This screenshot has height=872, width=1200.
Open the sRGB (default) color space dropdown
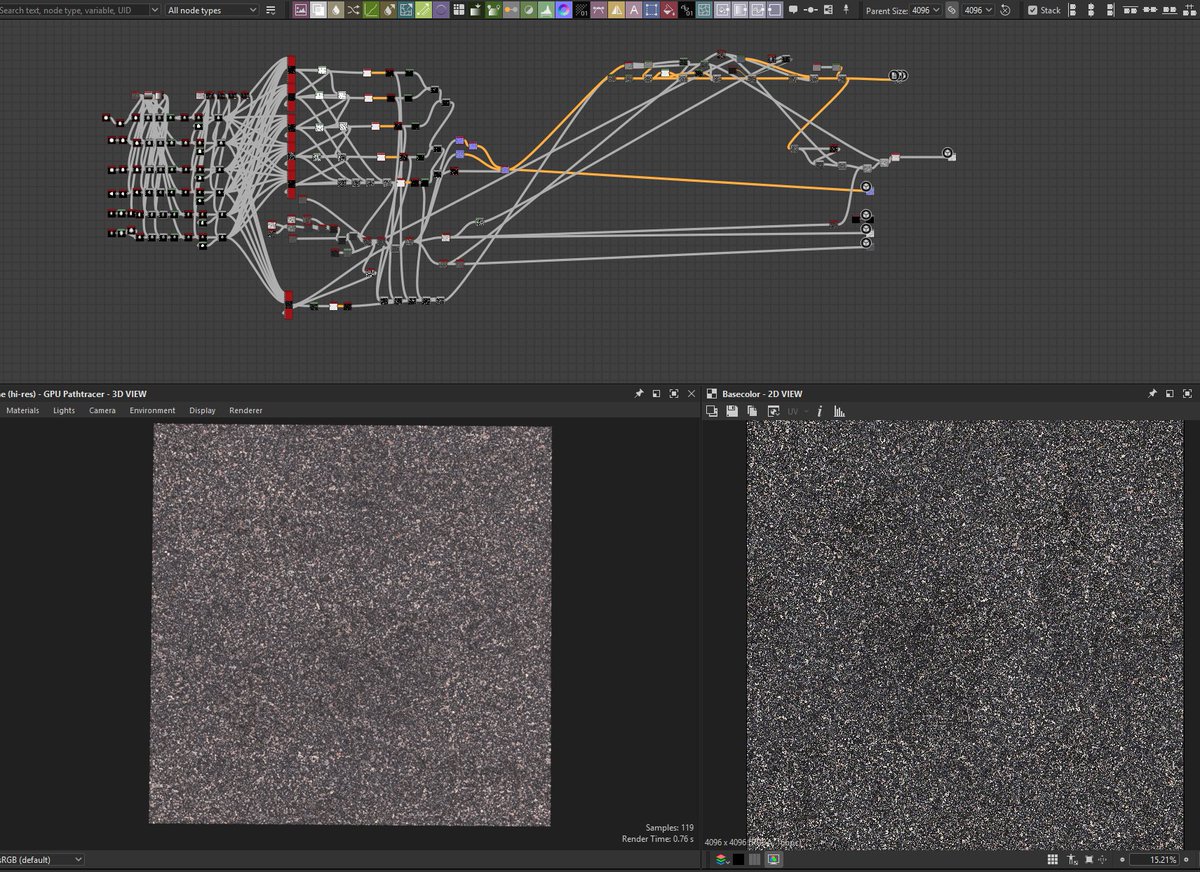pyautogui.click(x=42, y=859)
